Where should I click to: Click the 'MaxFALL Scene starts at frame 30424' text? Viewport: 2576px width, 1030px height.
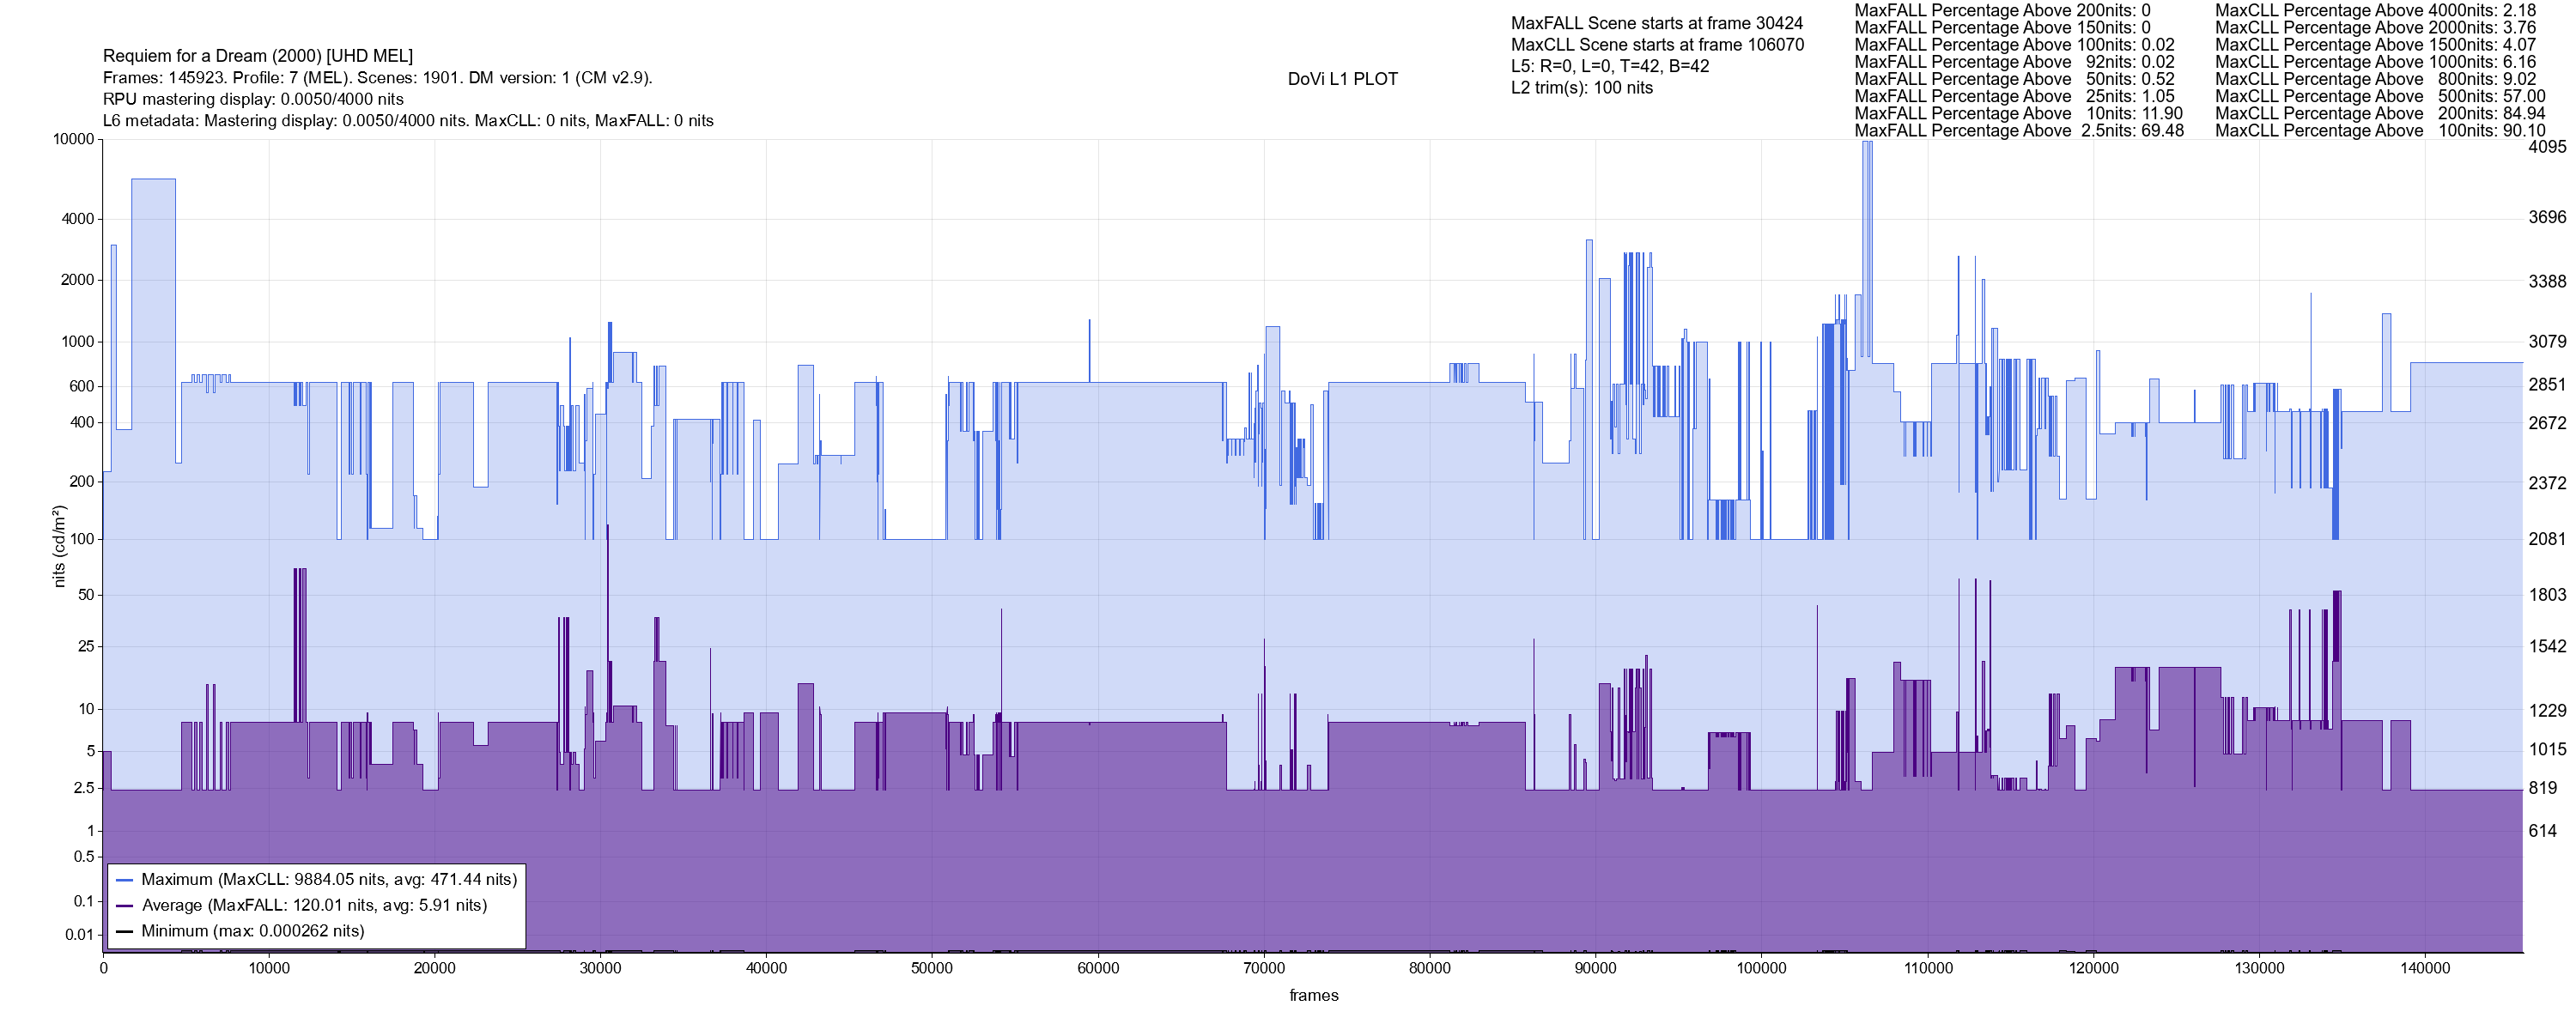coord(1657,23)
